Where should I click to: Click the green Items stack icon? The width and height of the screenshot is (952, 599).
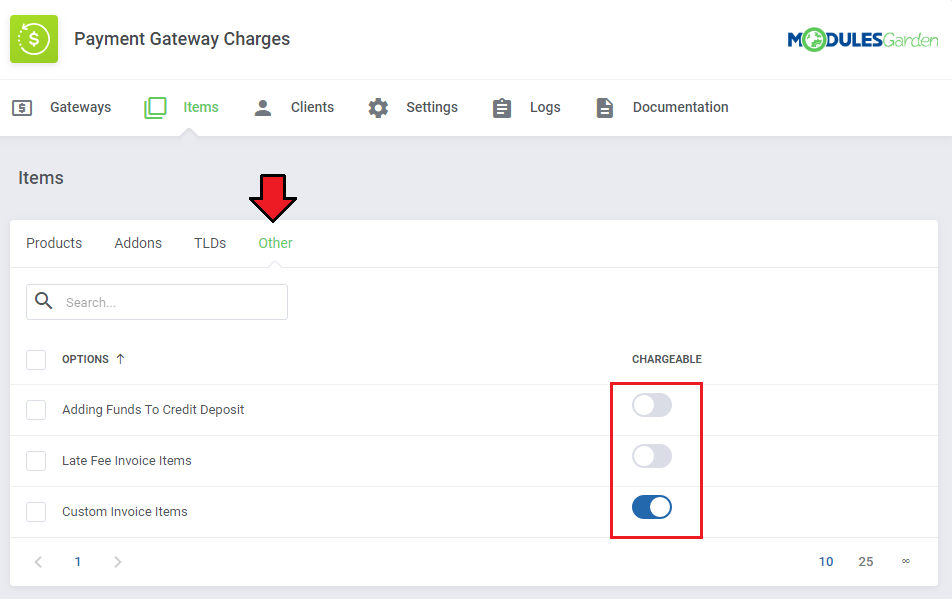155,107
